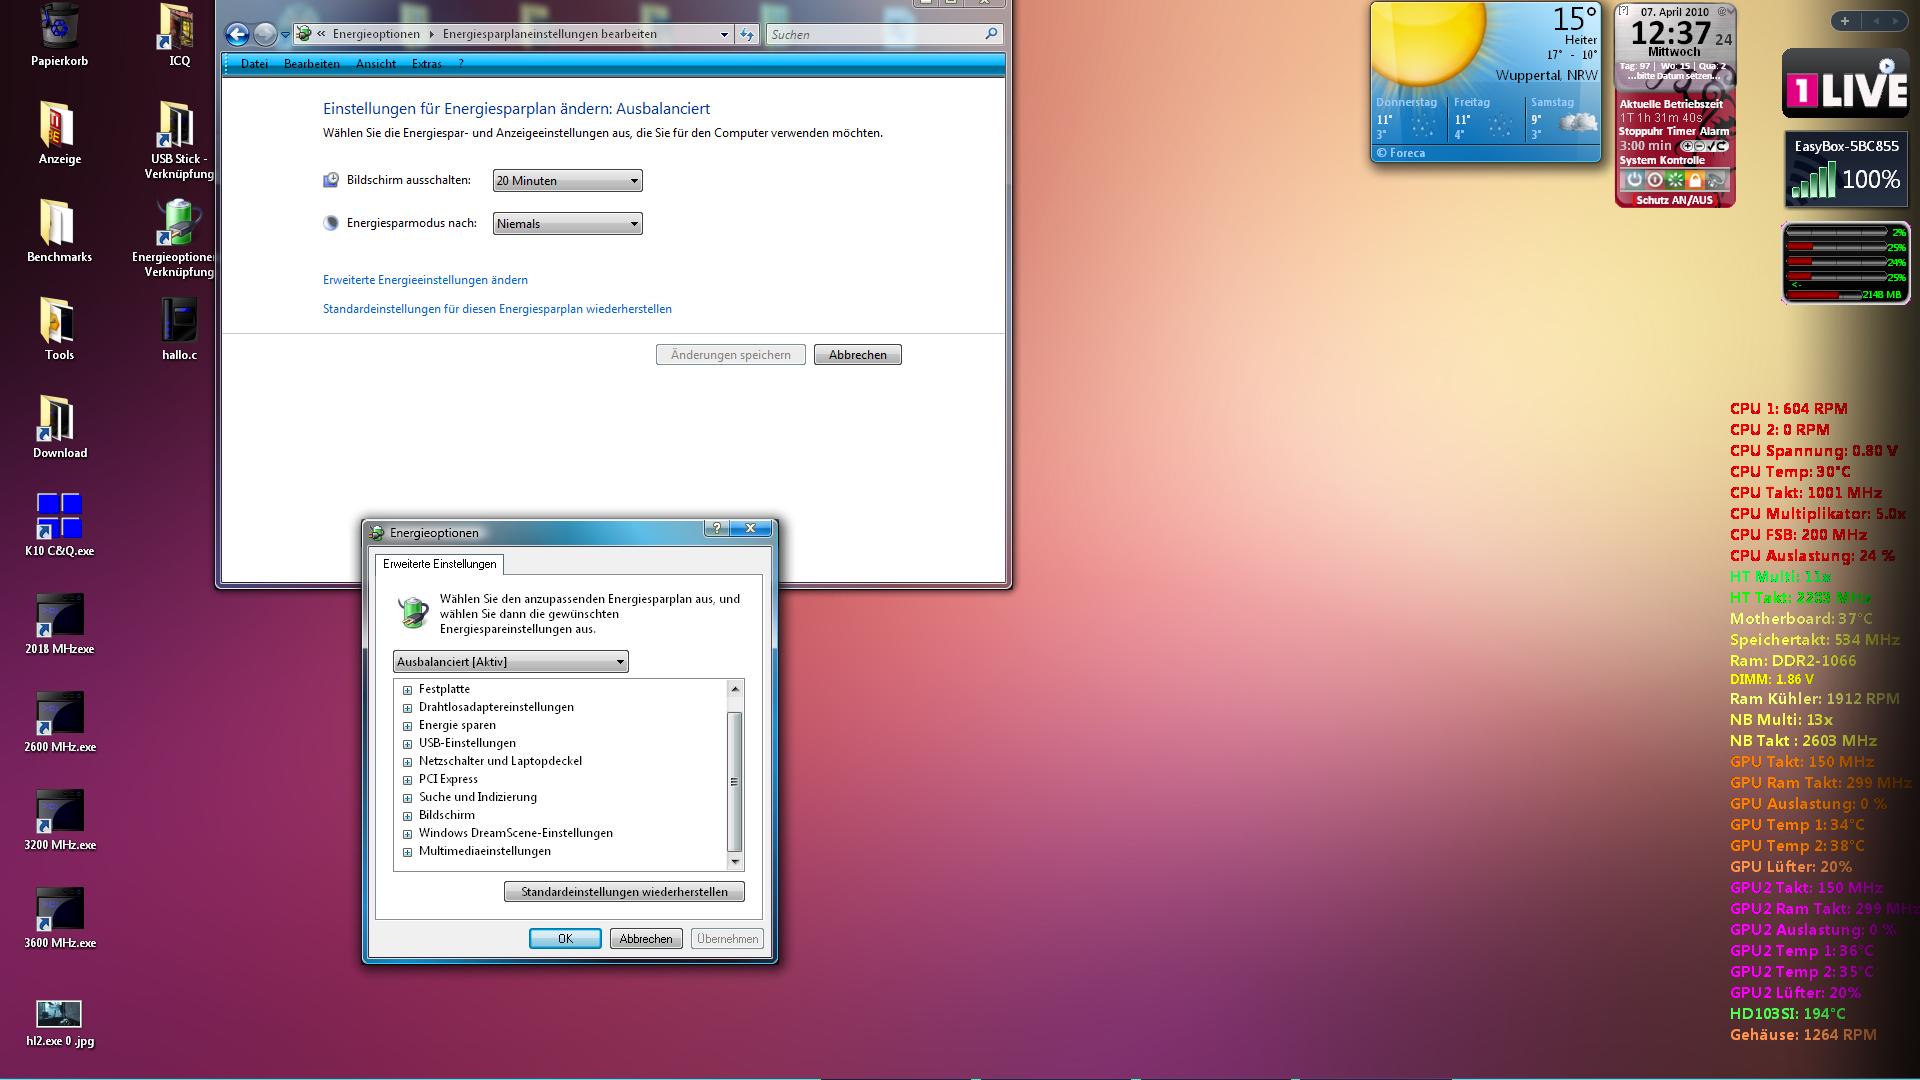Screen dimensions: 1920x1080
Task: Open the Ansicht menu
Action: (375, 64)
